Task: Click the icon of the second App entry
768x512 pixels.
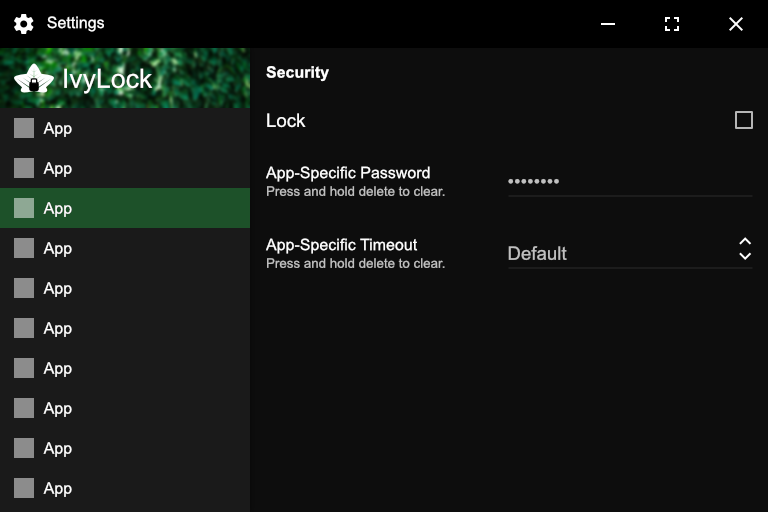Action: tap(24, 168)
